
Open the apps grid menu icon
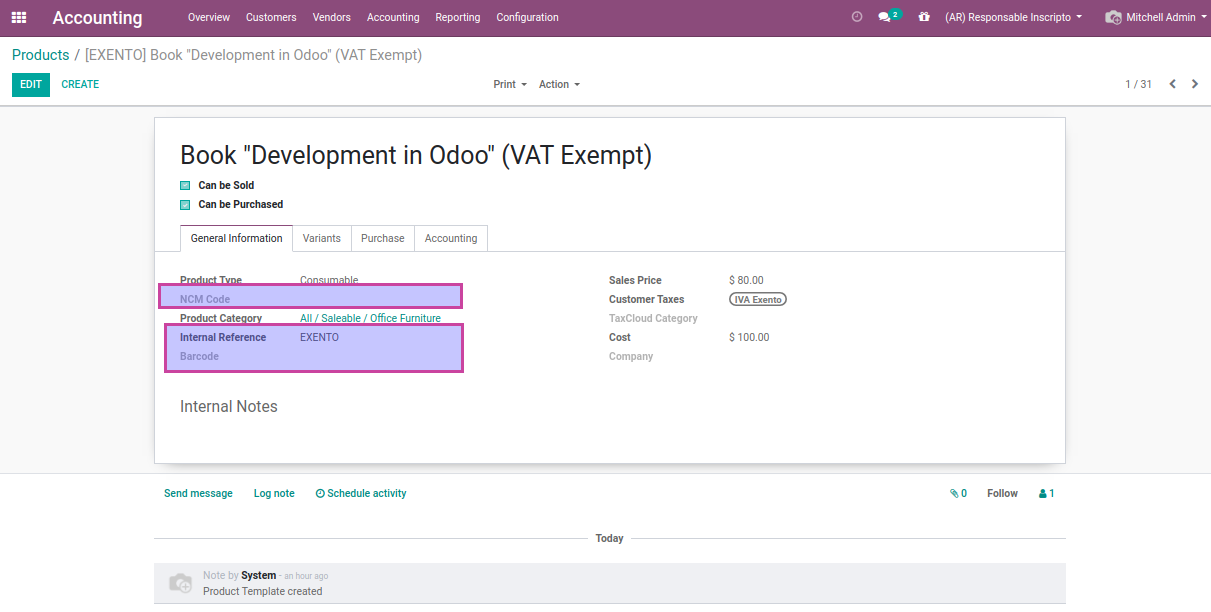pos(19,17)
